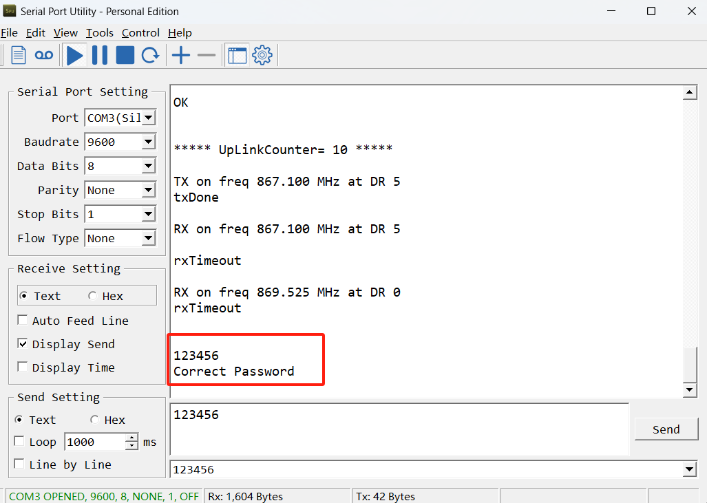Enable the Auto Feed Line checkbox
Image resolution: width=707 pixels, height=503 pixels.
(x=22, y=320)
